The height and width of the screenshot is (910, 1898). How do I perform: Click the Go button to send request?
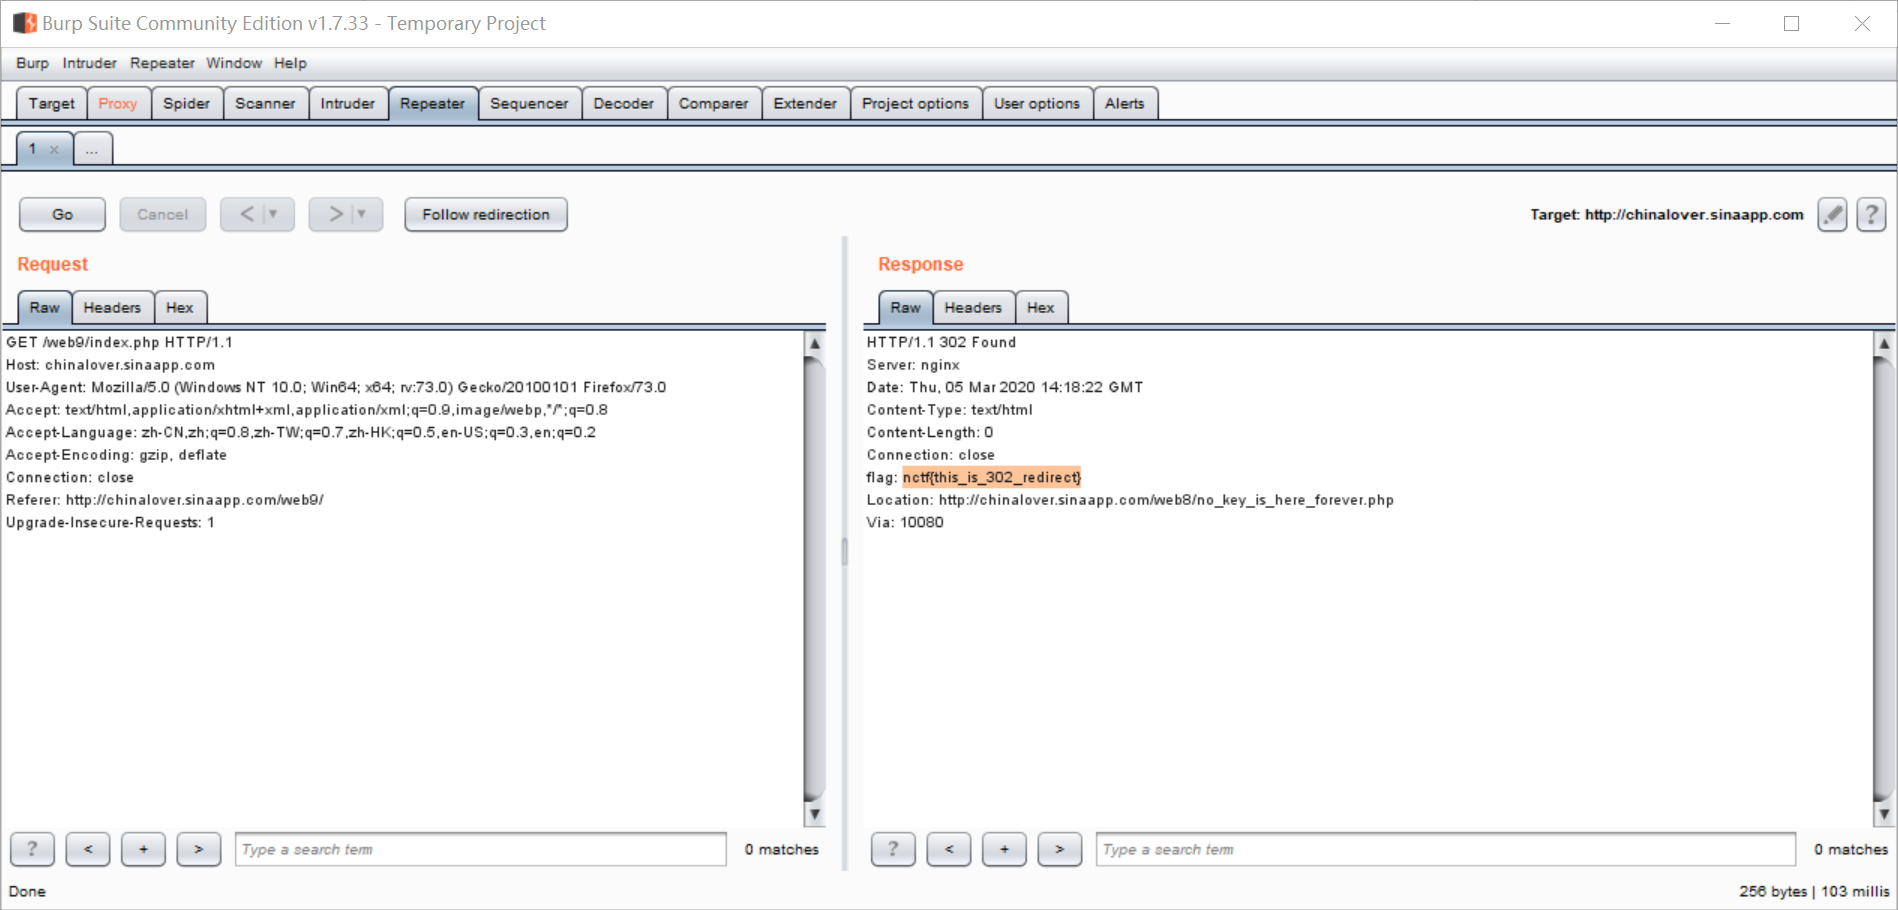click(x=62, y=214)
